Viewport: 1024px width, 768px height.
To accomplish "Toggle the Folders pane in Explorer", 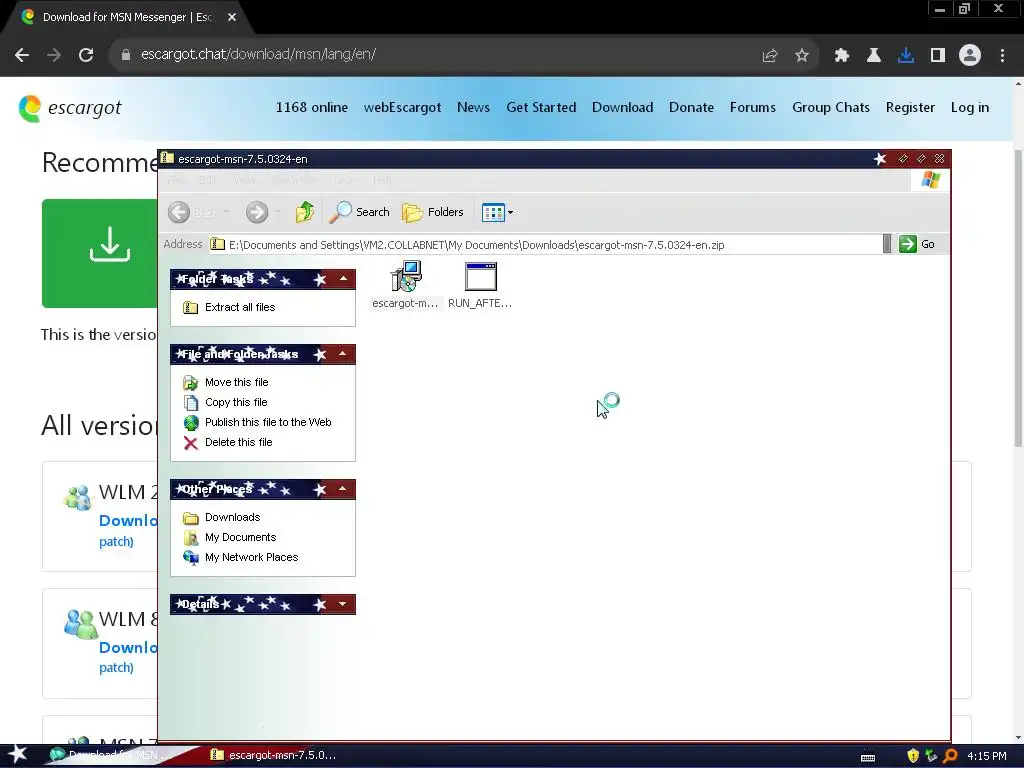I will (432, 212).
